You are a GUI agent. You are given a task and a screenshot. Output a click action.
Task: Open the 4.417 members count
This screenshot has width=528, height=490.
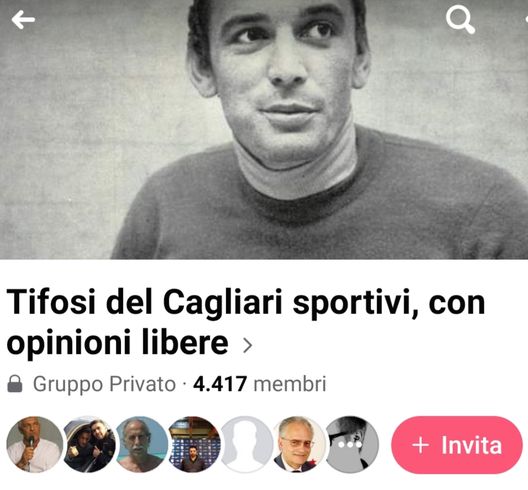(220, 384)
